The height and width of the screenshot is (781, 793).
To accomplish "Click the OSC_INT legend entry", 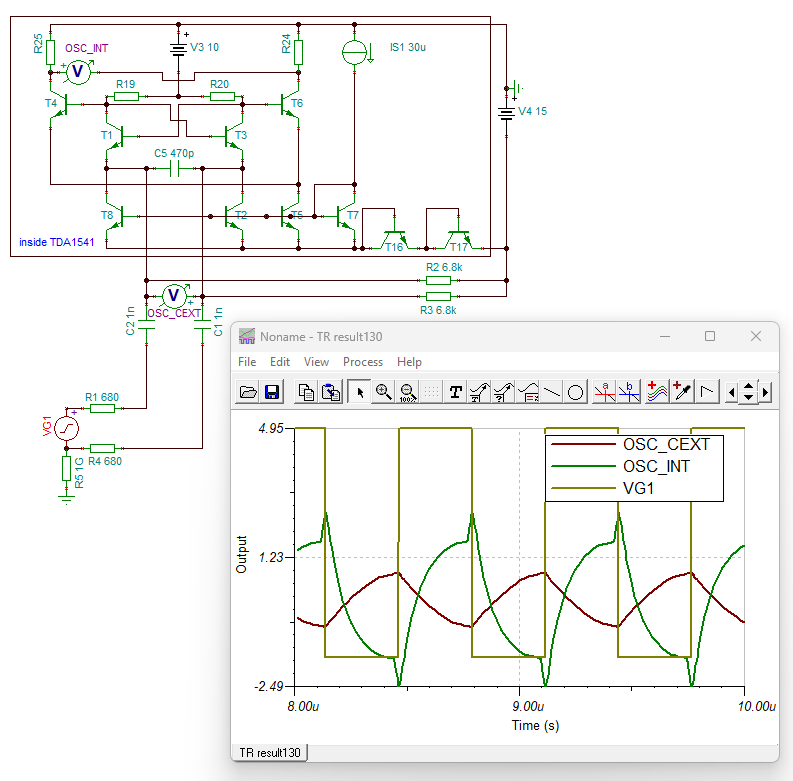I will point(621,466).
